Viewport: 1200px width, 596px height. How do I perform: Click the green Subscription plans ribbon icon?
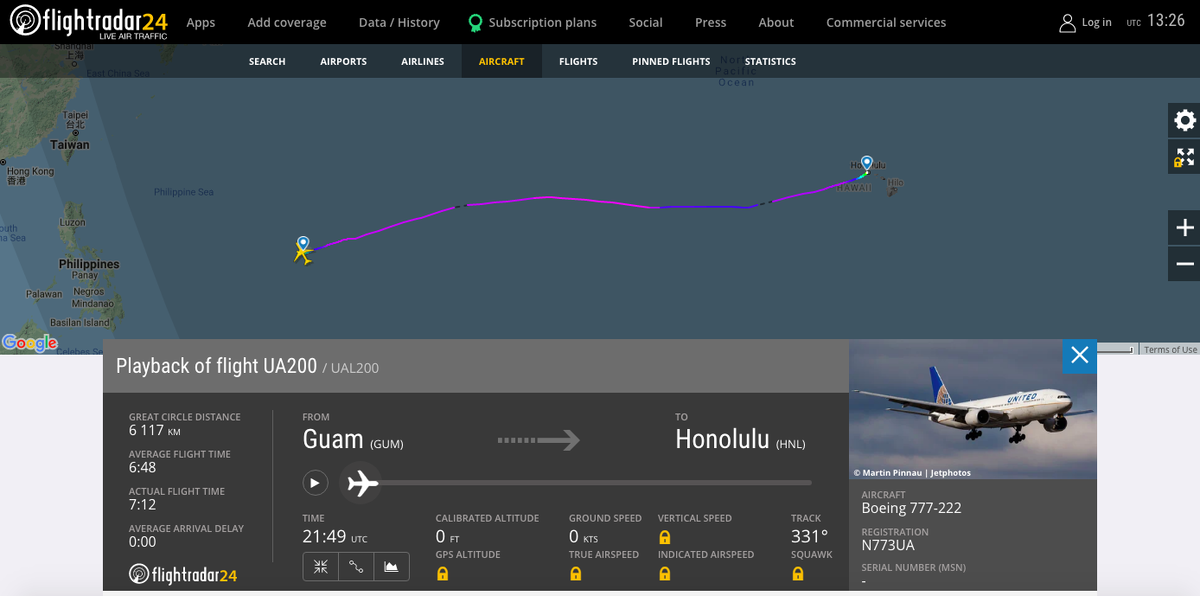475,22
